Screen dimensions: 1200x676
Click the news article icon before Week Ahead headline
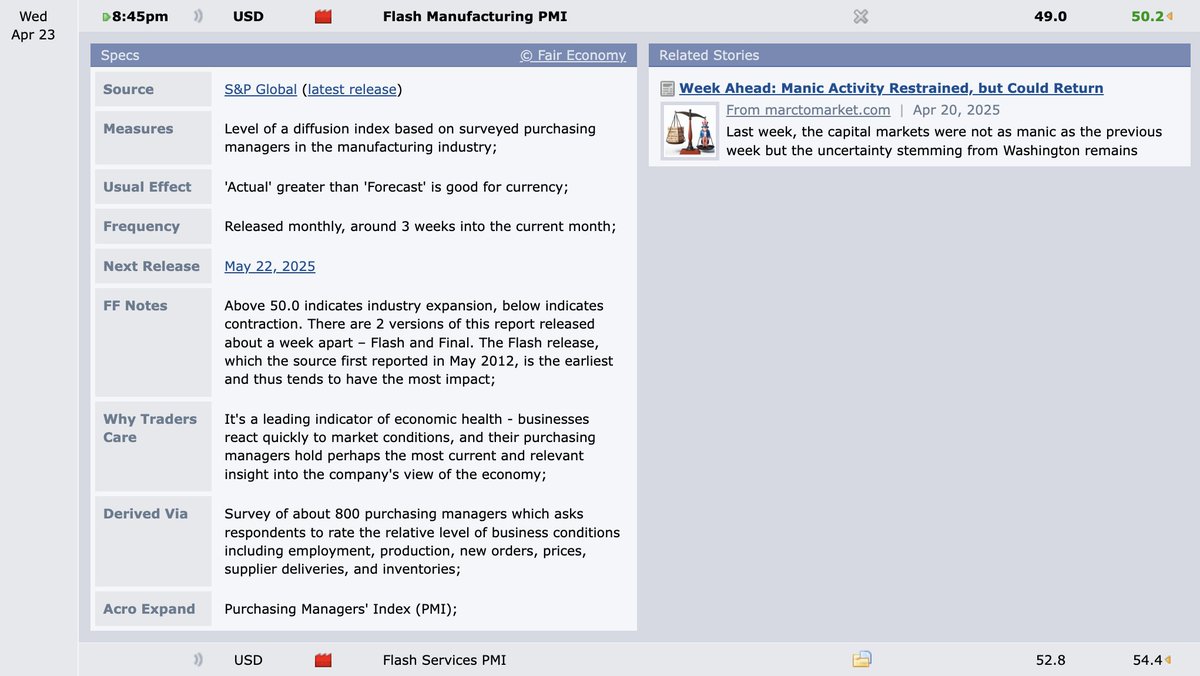[x=668, y=89]
